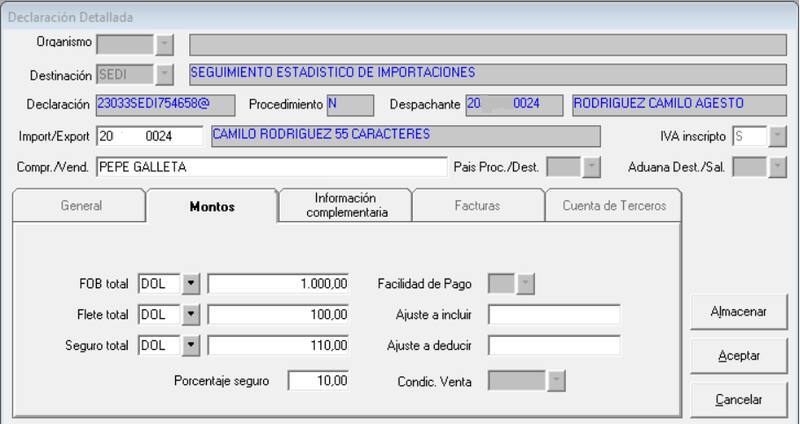Cancel the declaration with Cancelar
Image resolution: width=800 pixels, height=424 pixels.
(738, 399)
